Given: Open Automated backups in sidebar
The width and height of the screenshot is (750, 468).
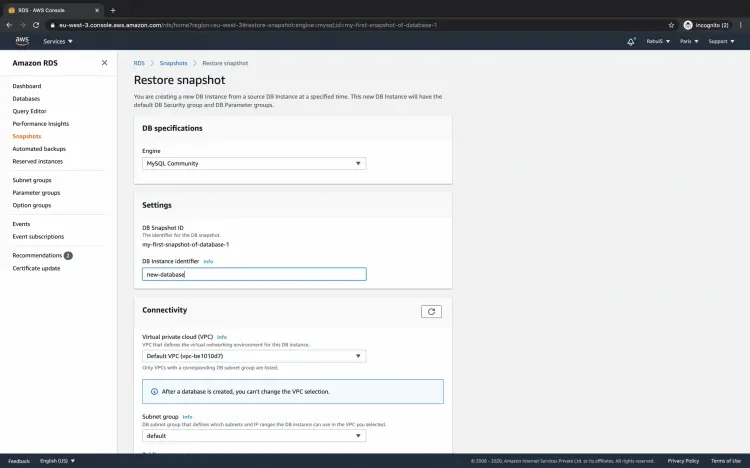Looking at the screenshot, I should tap(39, 149).
